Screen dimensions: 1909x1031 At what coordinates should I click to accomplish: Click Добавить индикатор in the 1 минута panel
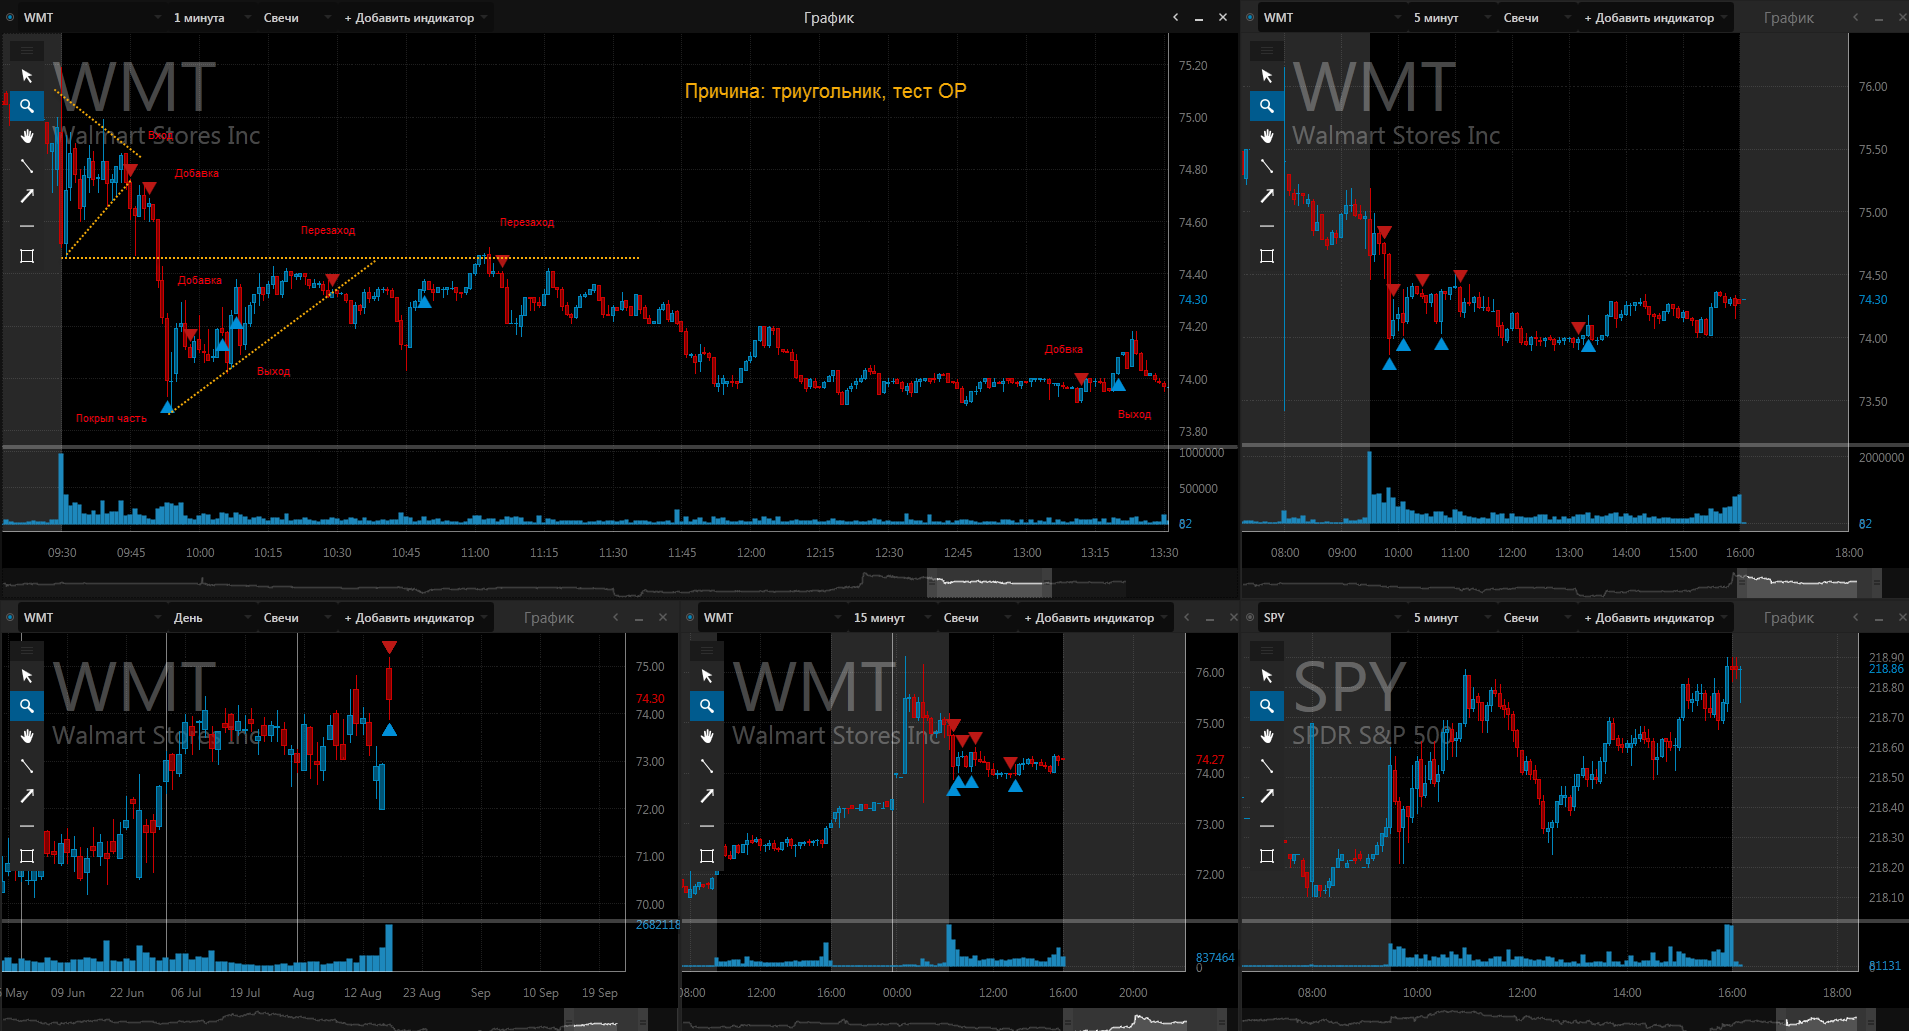(x=415, y=17)
